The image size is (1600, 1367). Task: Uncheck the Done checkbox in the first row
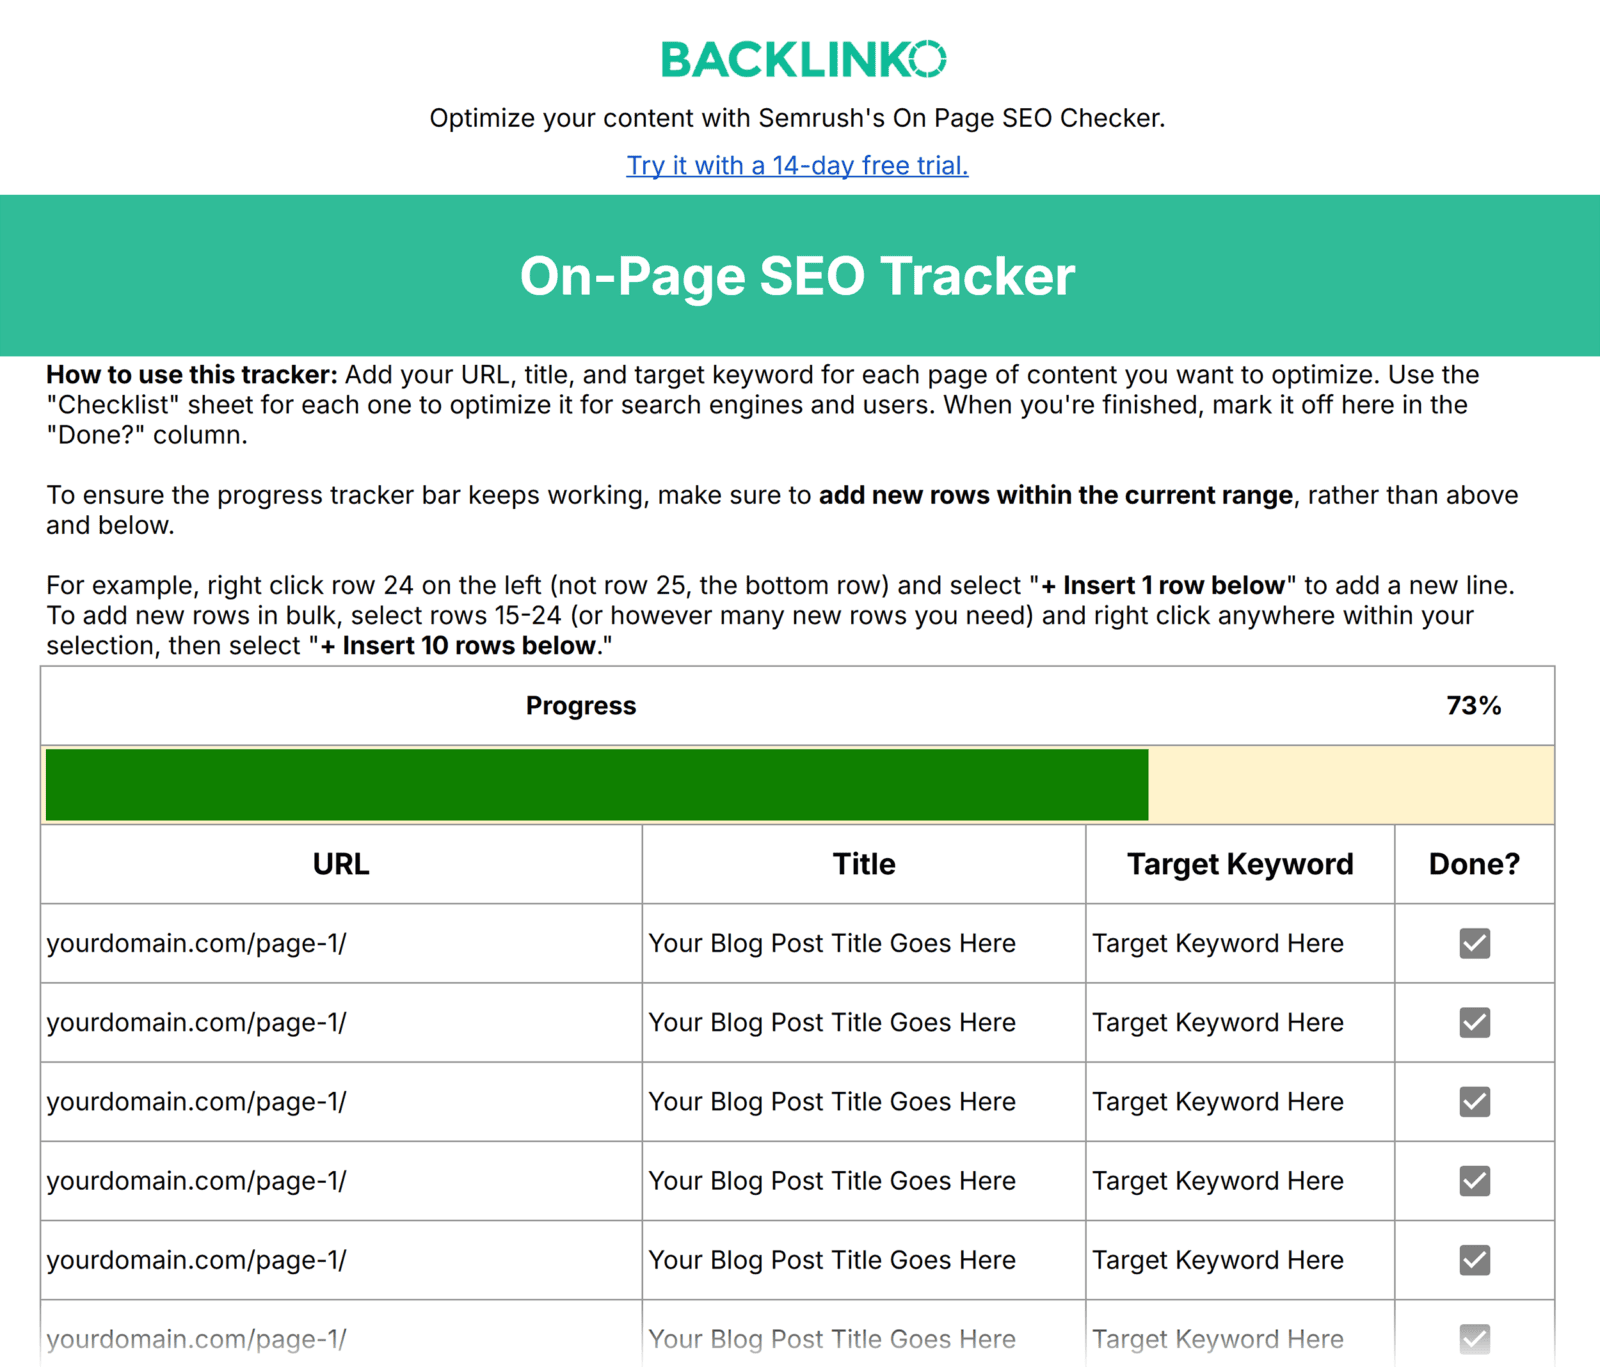pos(1474,942)
